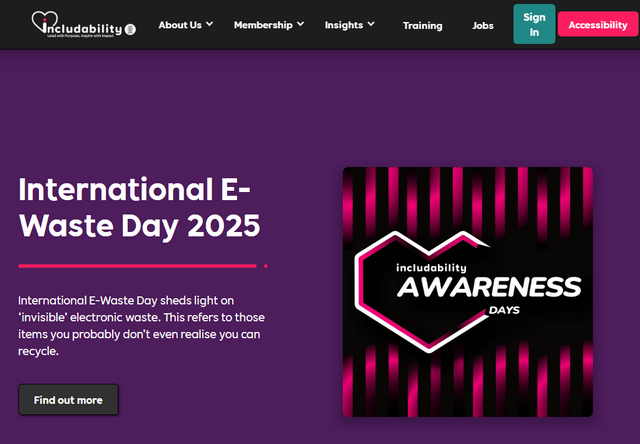This screenshot has height=444, width=640.
Task: Open the Awareness Days banner image
Action: 468,292
